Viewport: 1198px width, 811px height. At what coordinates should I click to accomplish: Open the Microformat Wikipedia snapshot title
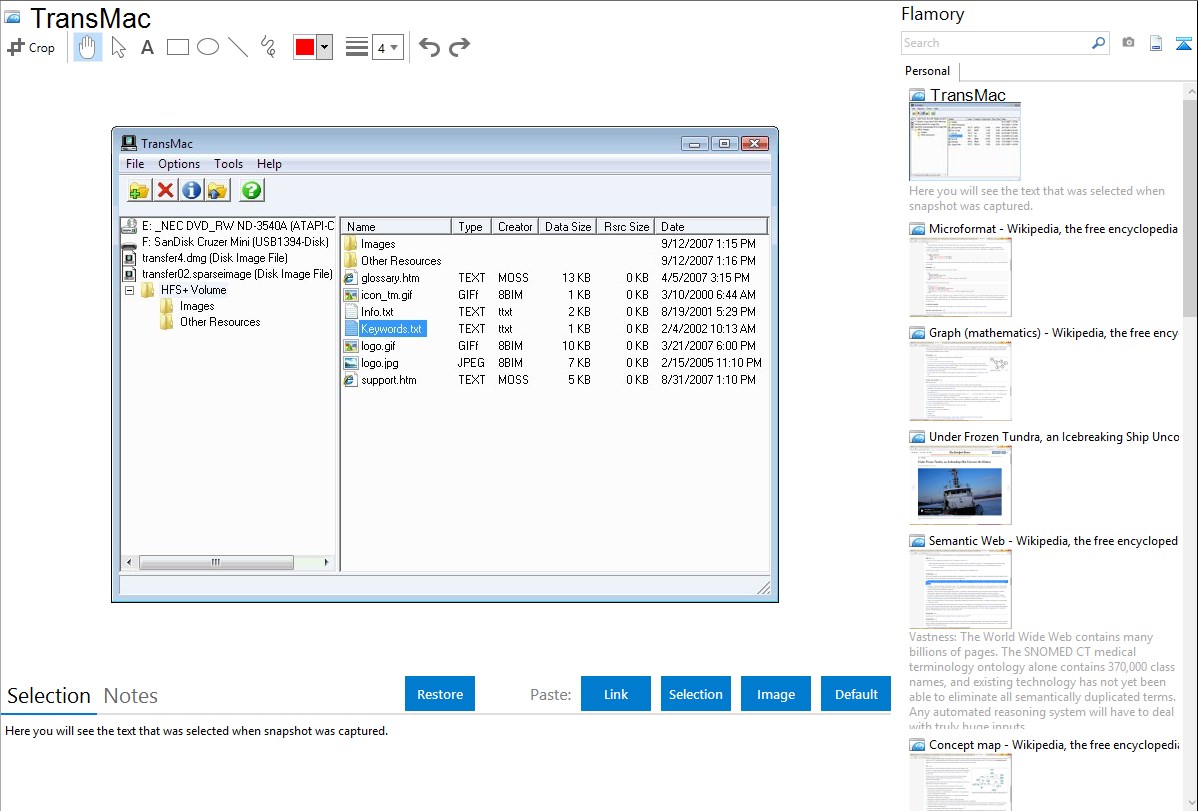coord(1053,229)
